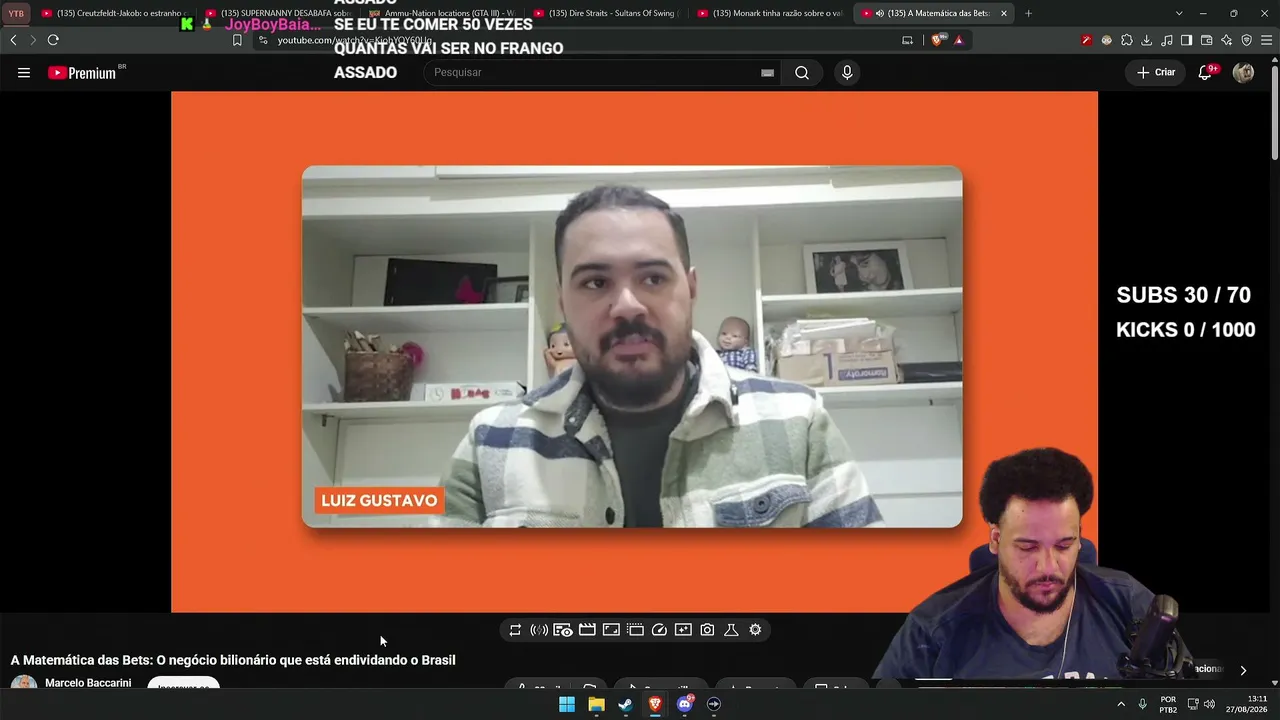Take a video screenshot with camera button
The height and width of the screenshot is (720, 1280).
(707, 630)
